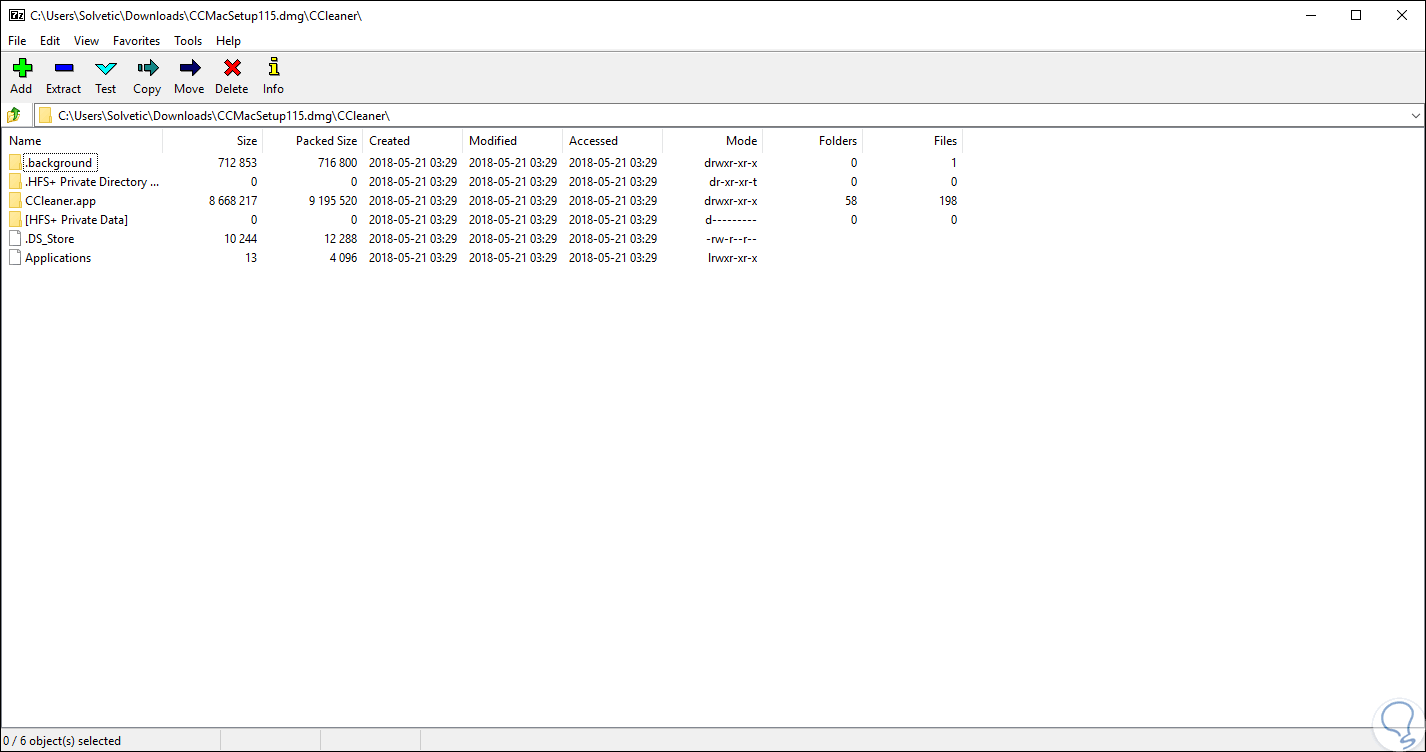Click the 7-Zip title bar app icon
The image size is (1426, 752).
coord(16,15)
